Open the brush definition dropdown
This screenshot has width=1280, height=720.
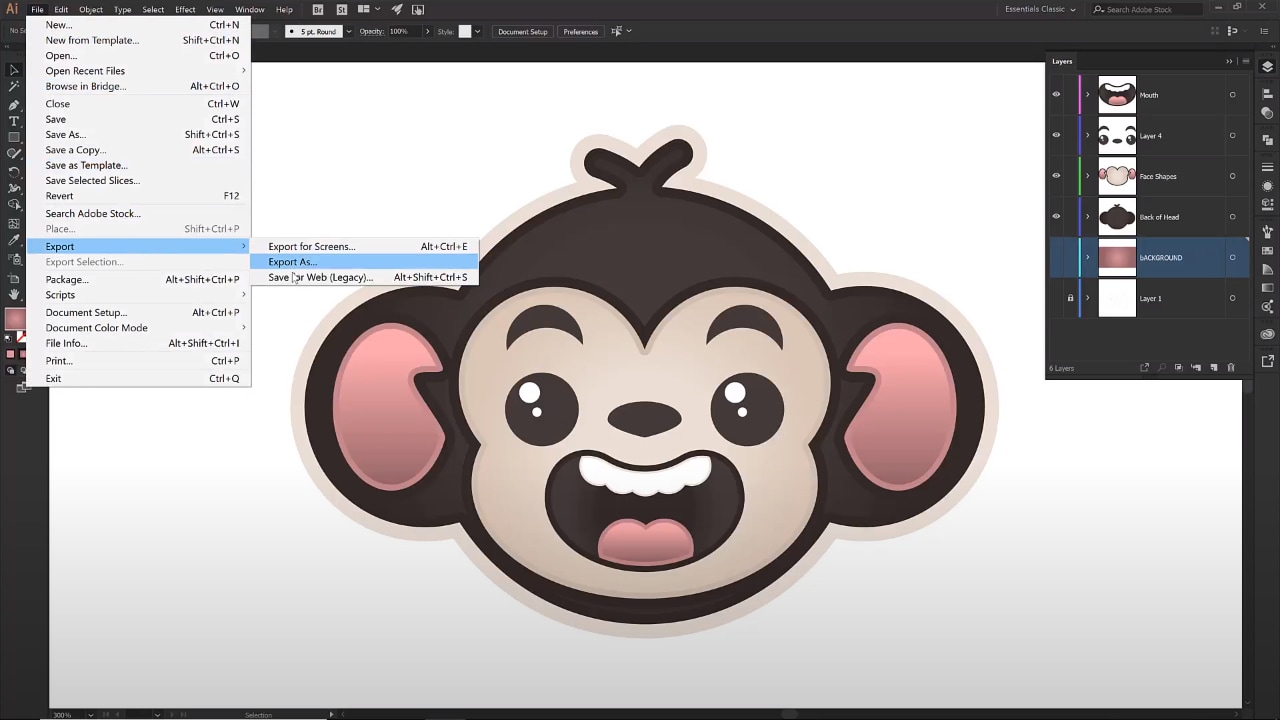click(x=347, y=31)
